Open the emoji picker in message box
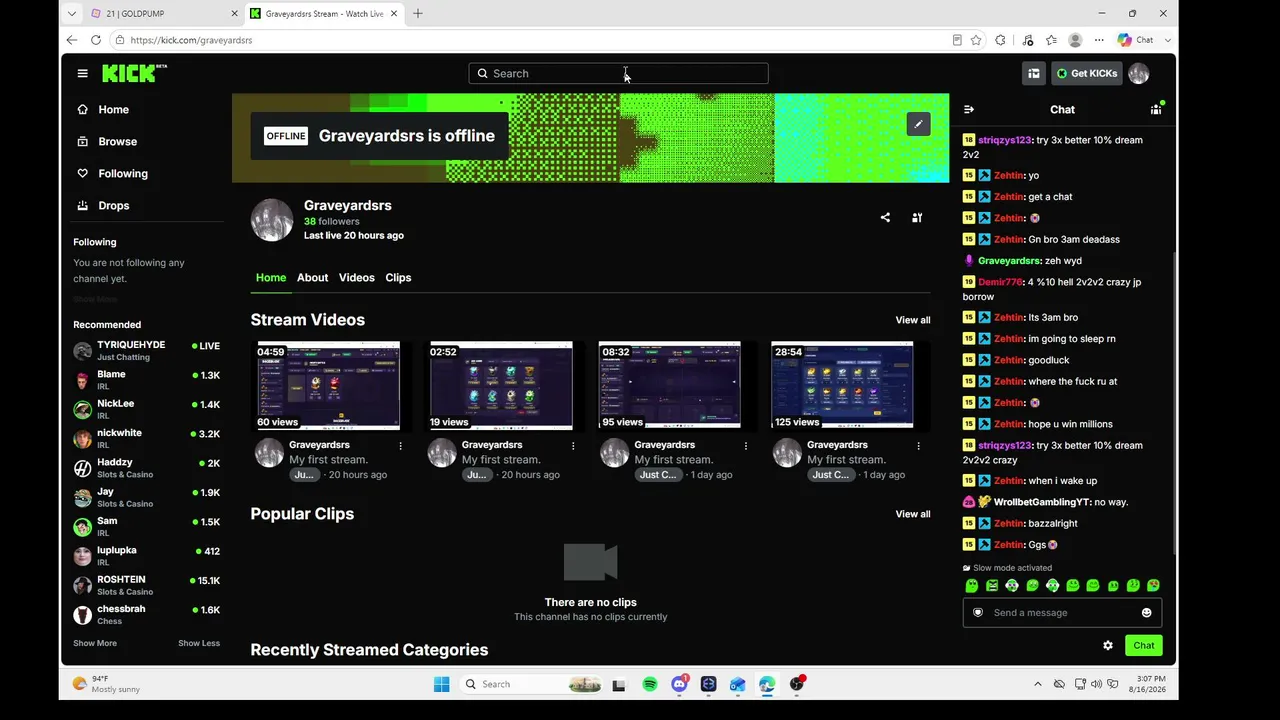This screenshot has width=1280, height=720. pyautogui.click(x=1147, y=613)
